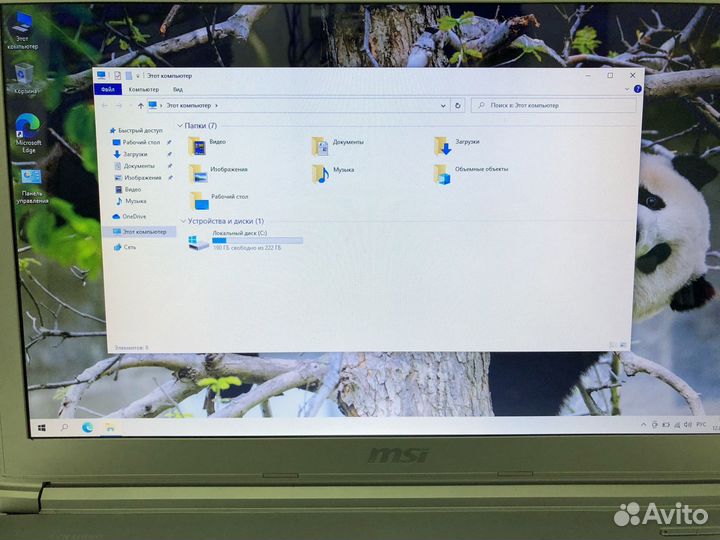Open the Музыка folder in Папки

pyautogui.click(x=333, y=174)
